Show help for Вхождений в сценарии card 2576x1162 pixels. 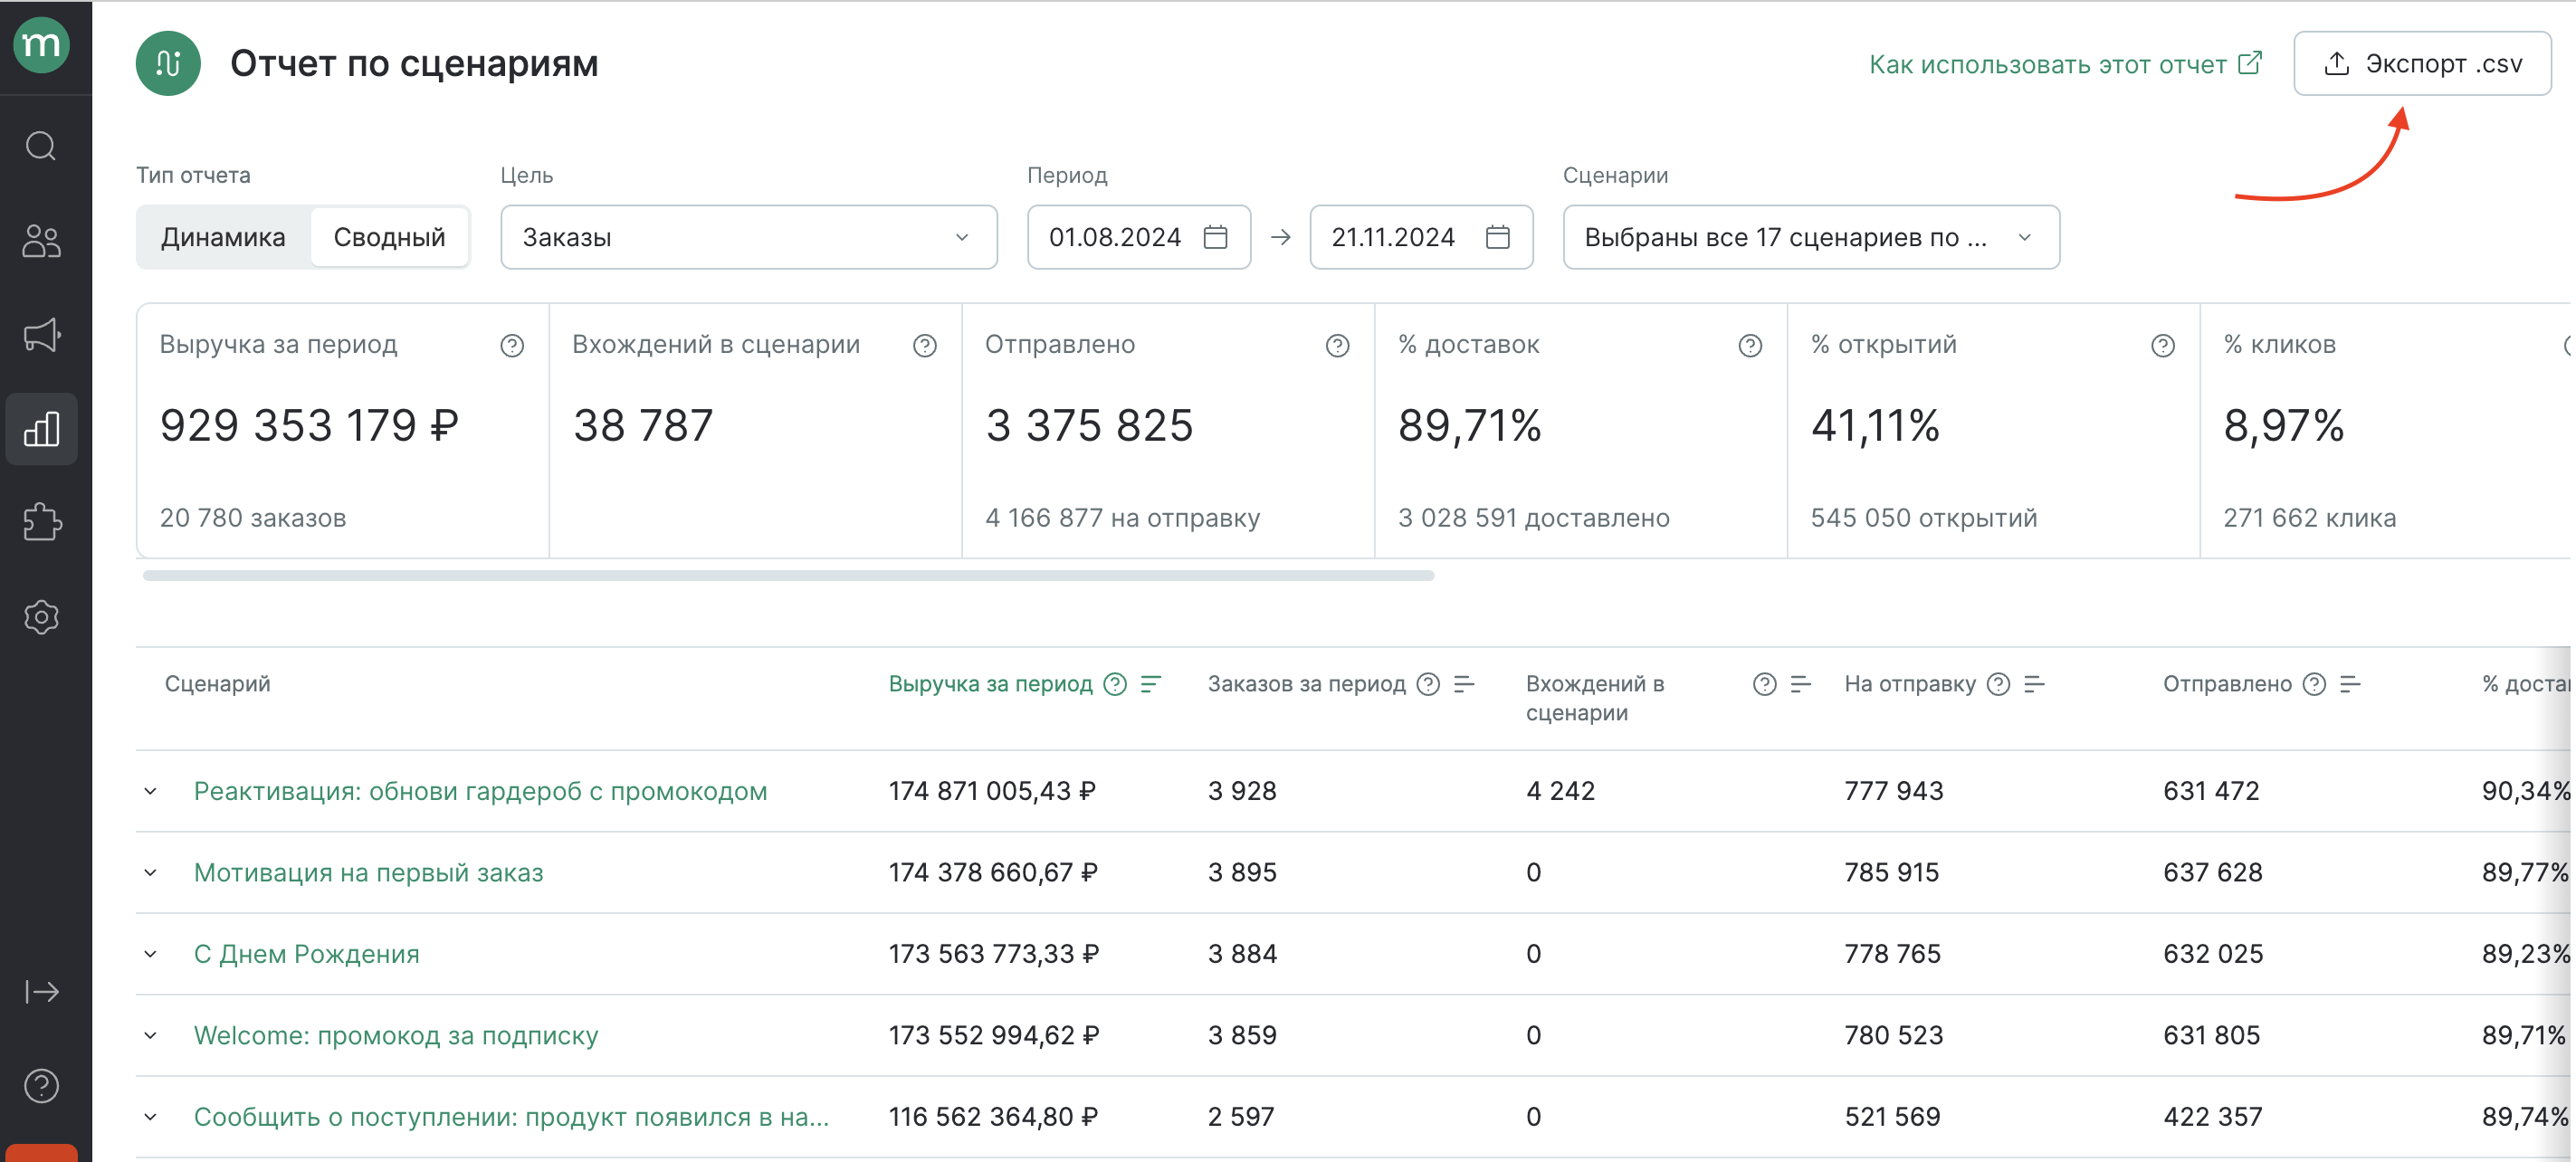pyautogui.click(x=925, y=346)
